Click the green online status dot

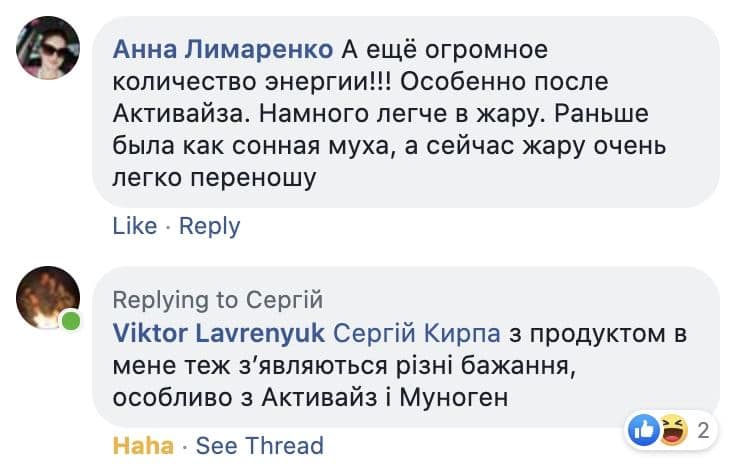coord(72,321)
